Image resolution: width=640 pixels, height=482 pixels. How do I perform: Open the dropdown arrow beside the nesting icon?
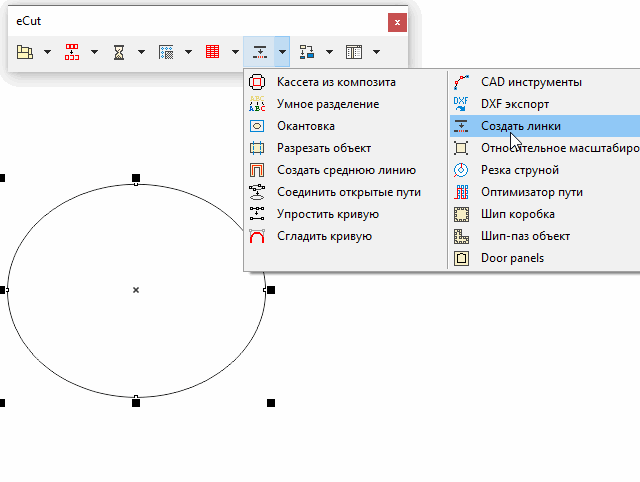[47, 52]
